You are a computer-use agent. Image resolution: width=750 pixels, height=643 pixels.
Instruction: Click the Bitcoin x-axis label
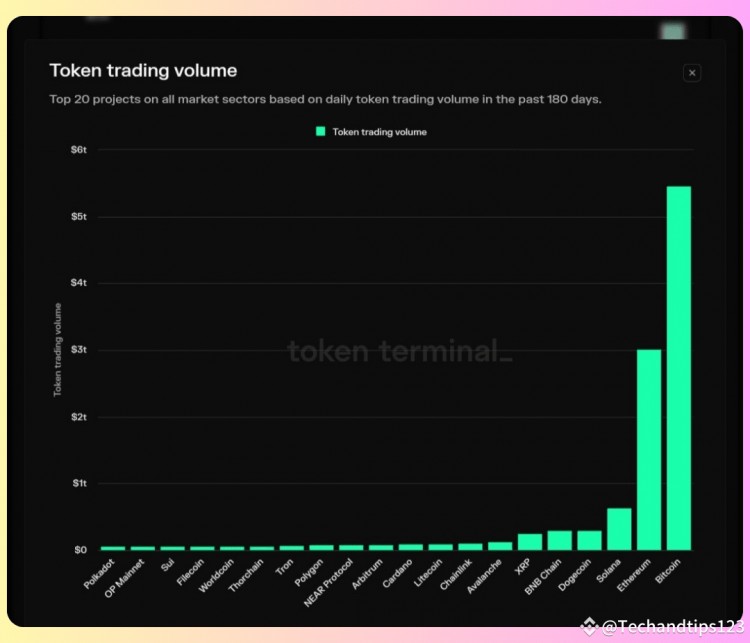click(671, 572)
